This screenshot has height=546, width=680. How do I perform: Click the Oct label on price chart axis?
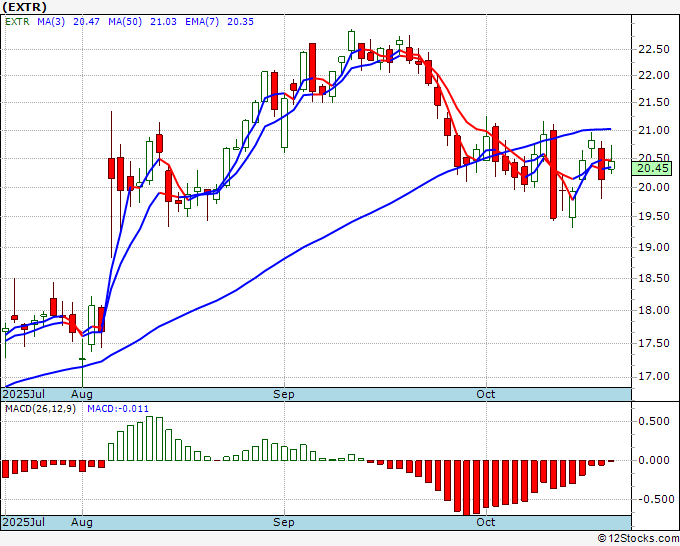(x=486, y=394)
